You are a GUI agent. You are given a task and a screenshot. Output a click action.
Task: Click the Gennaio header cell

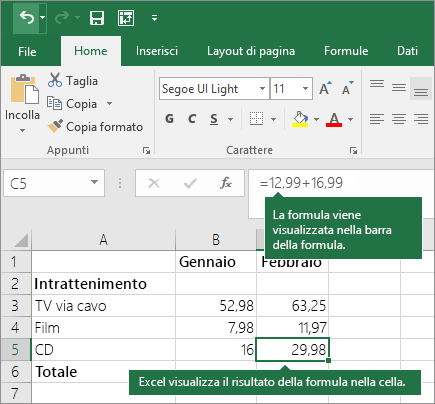coord(216,262)
